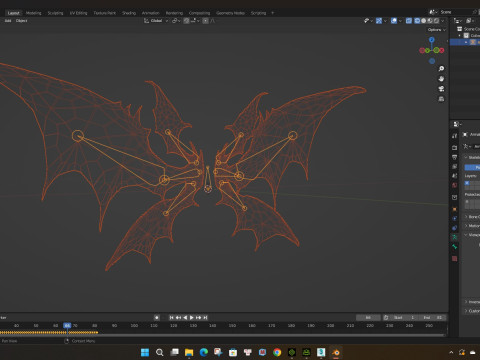This screenshot has width=480, height=360.
Task: Expand the Bone Groups panel
Action: coord(472,217)
